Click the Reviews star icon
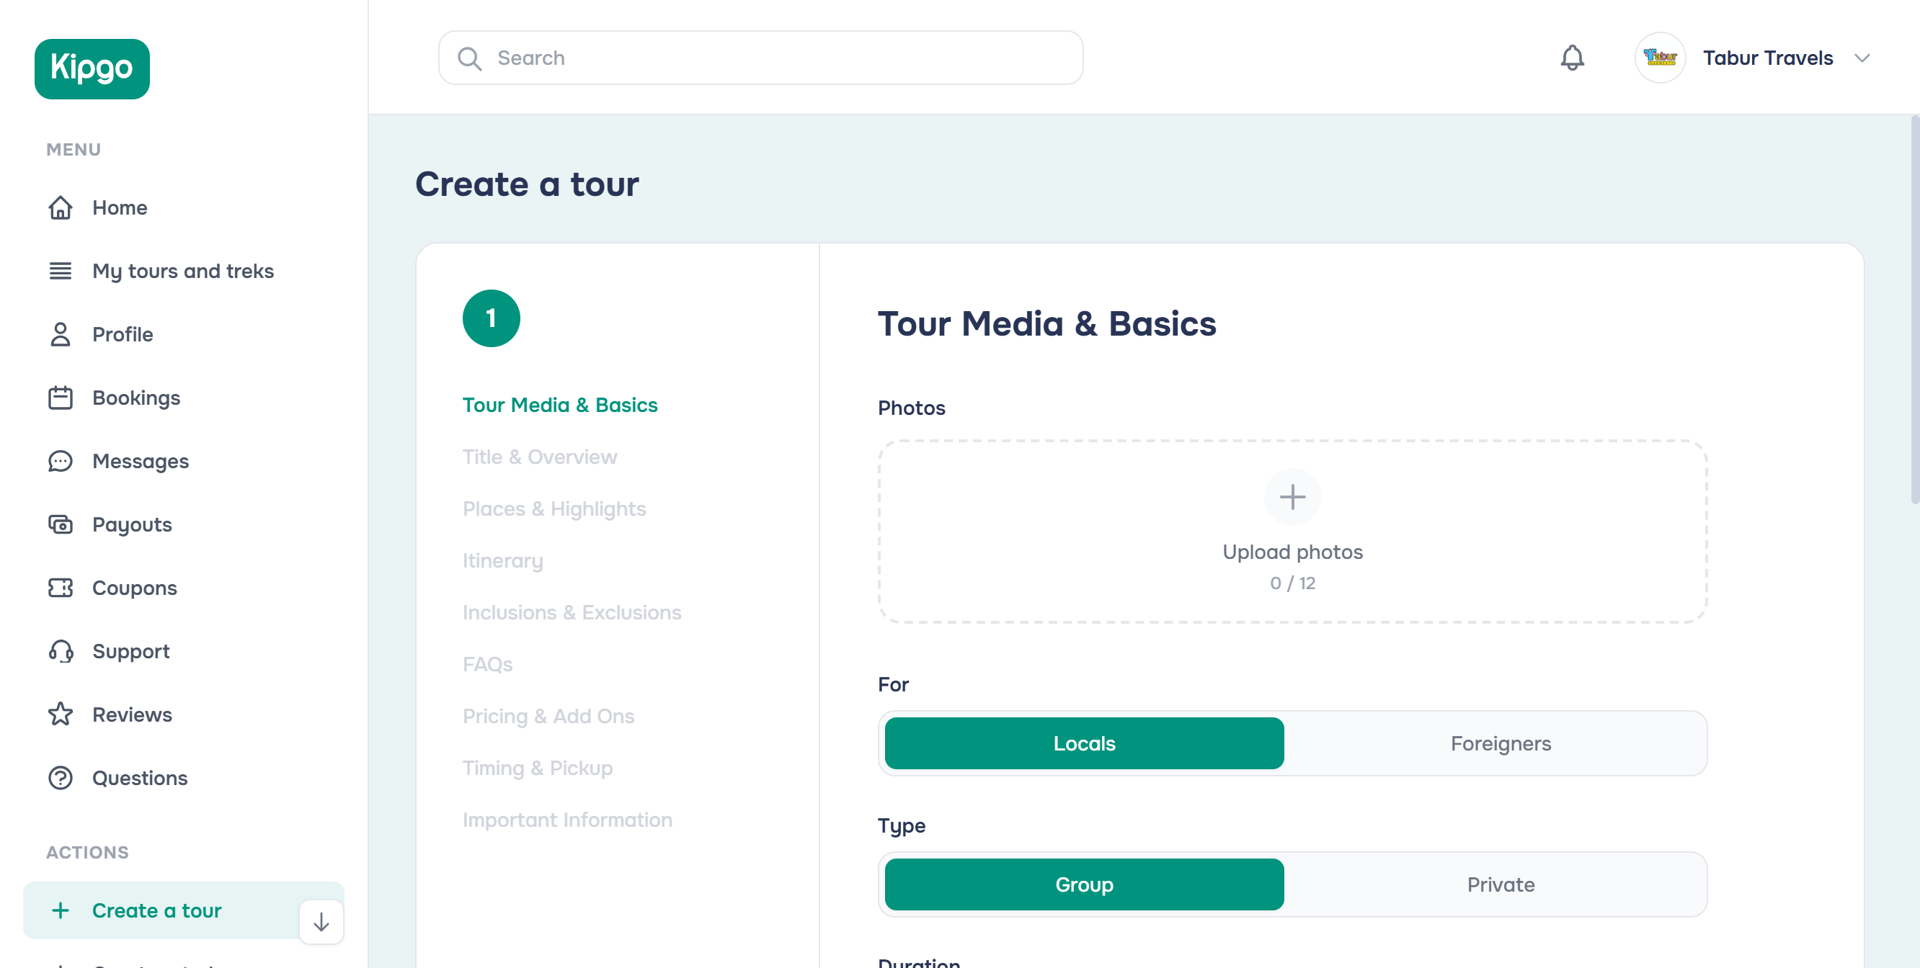Screen dimensions: 1920x968 point(61,714)
